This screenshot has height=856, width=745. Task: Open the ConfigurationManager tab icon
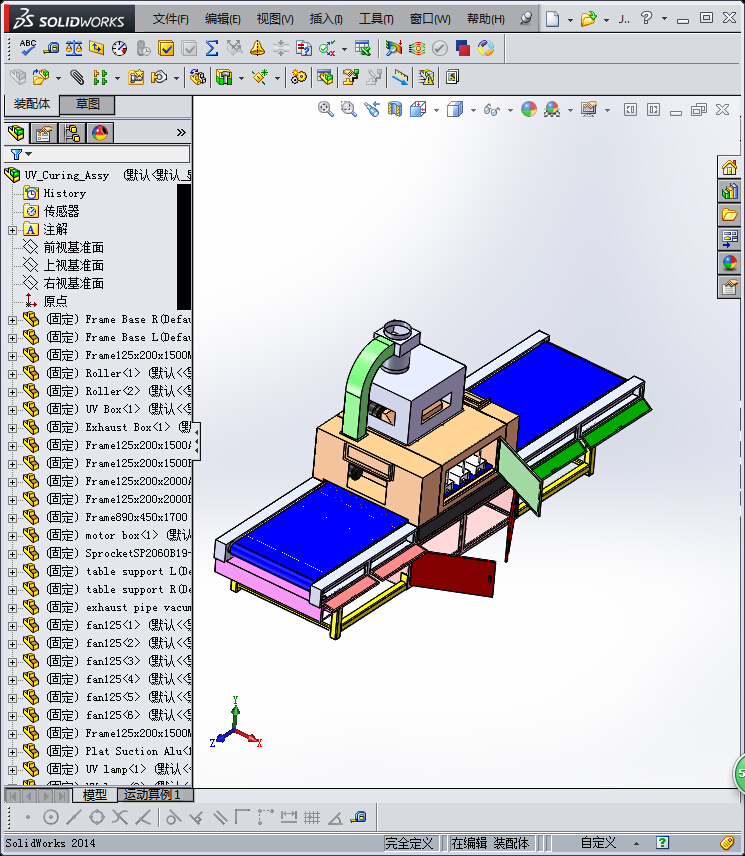[71, 133]
